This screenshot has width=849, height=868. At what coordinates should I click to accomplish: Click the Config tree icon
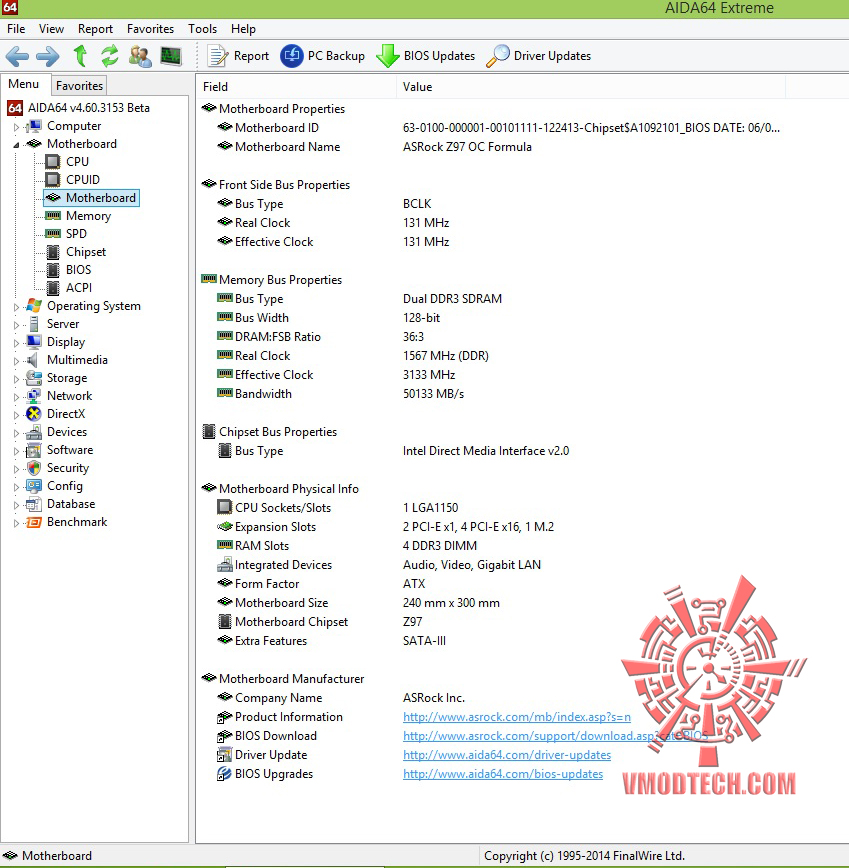34,486
